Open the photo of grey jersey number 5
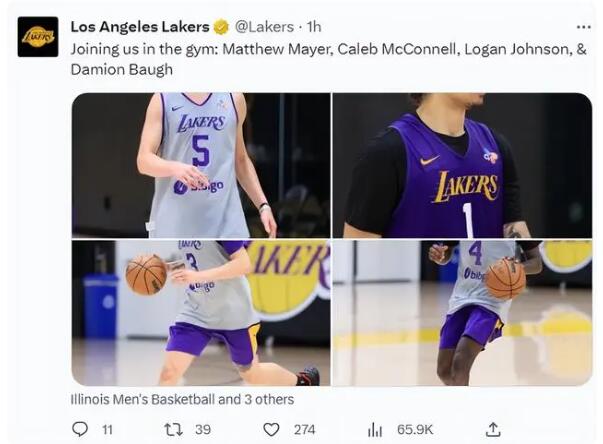603x444 pixels. pos(200,165)
